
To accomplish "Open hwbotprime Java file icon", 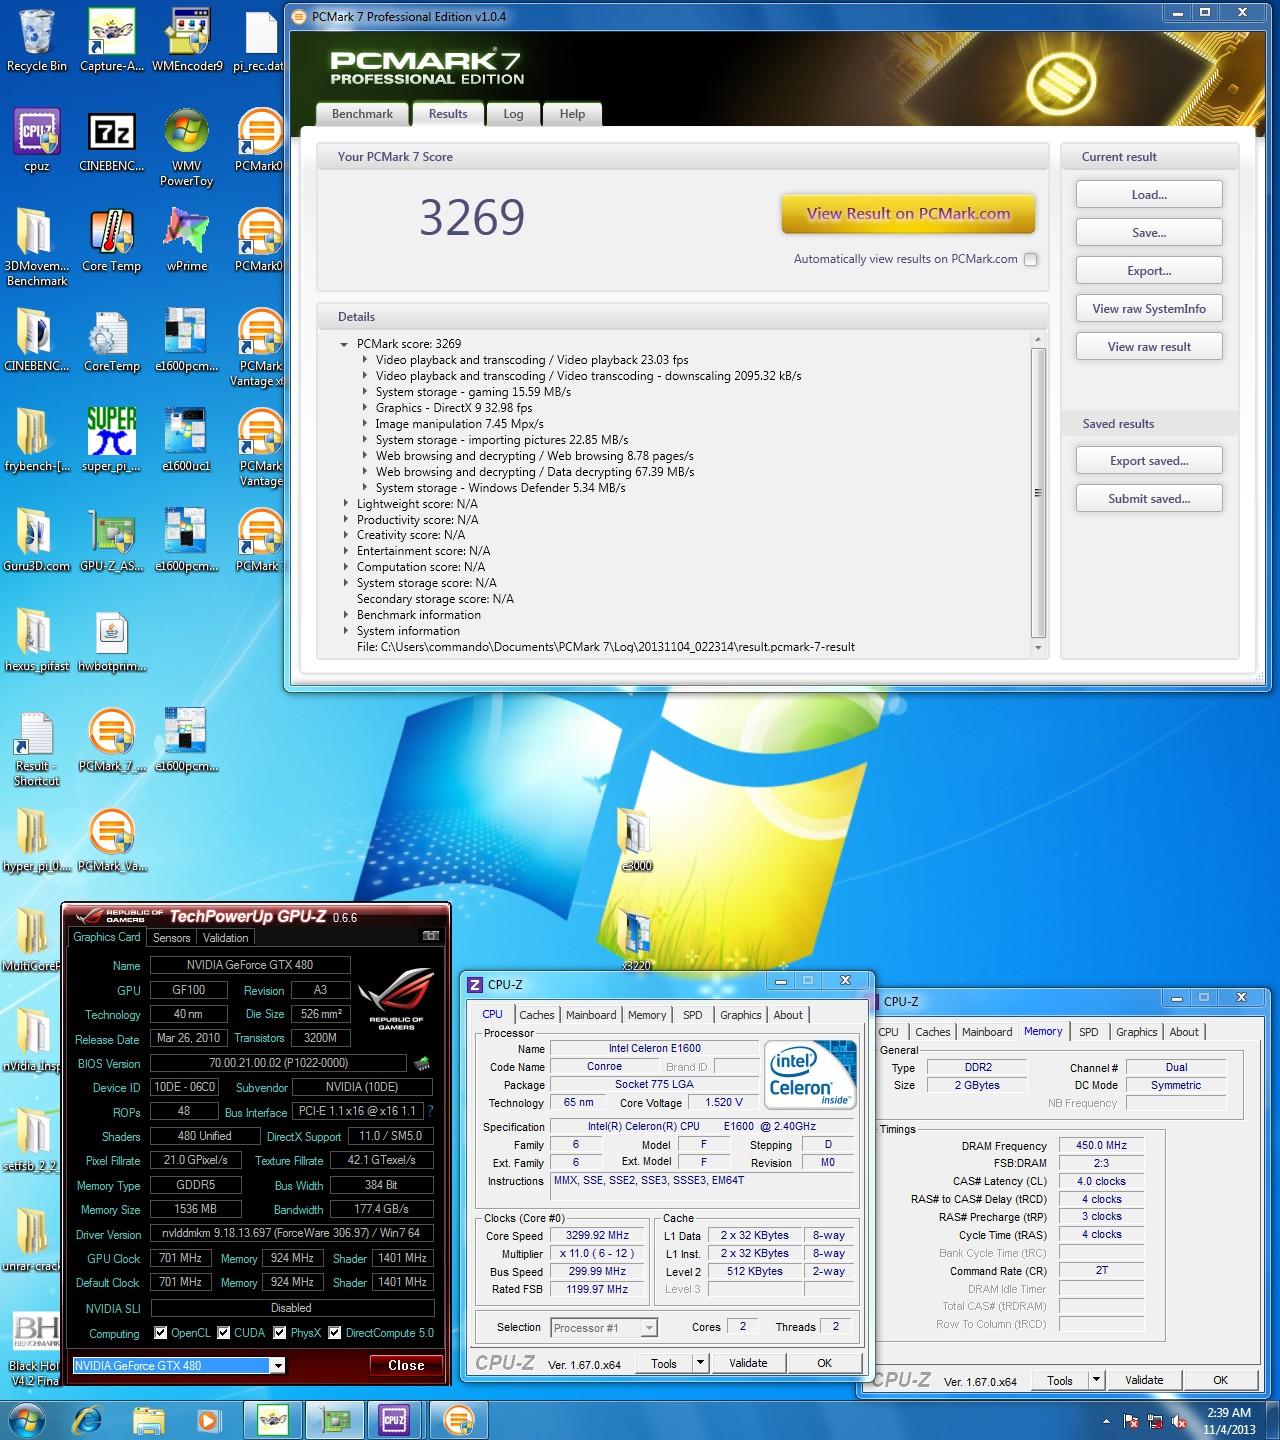I will coord(111,641).
